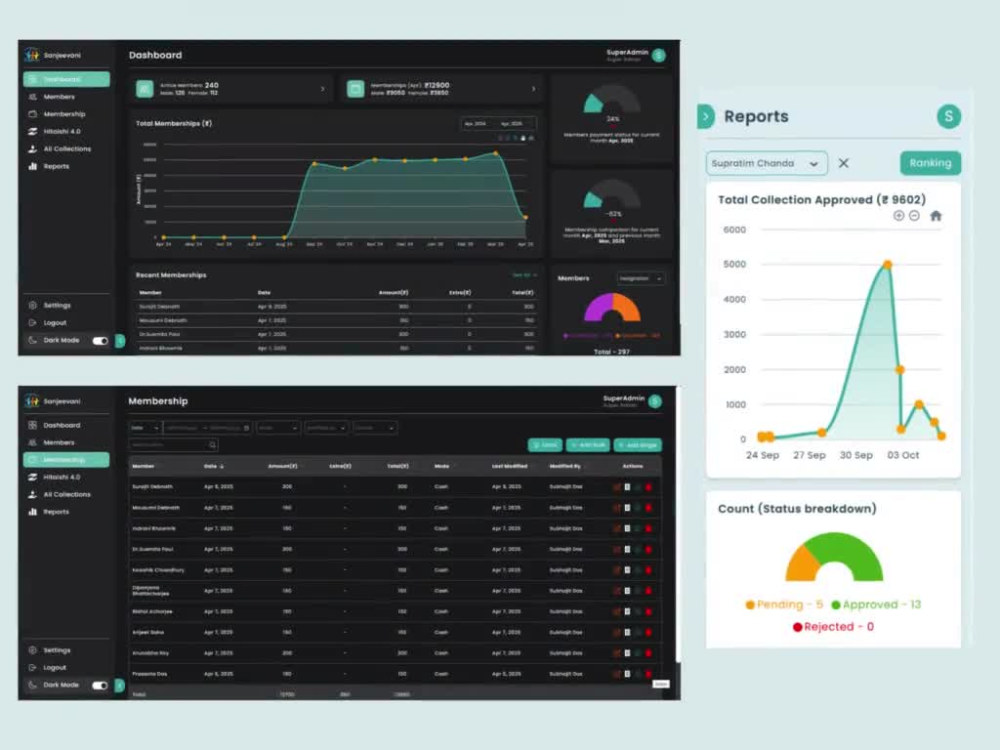The image size is (1000, 750).
Task: Click an edit icon in the Actions column
Action: (x=619, y=487)
